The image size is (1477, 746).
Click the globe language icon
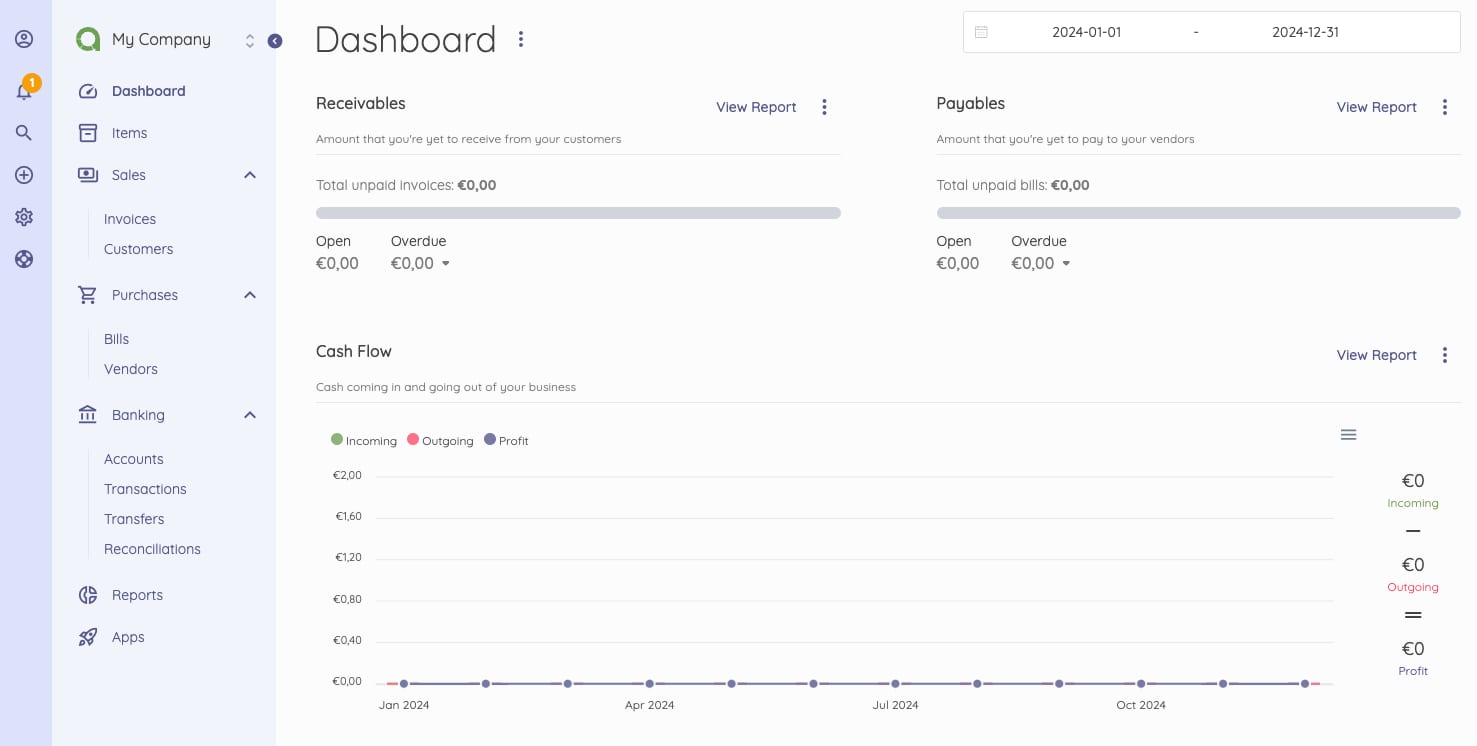click(x=23, y=258)
